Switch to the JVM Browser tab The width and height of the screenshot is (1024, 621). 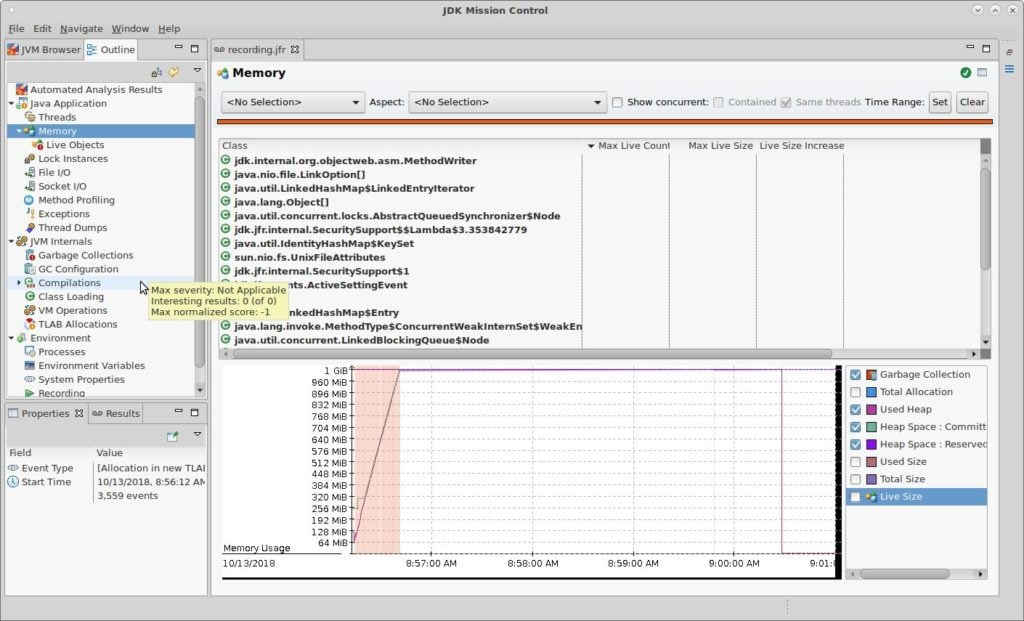tap(44, 50)
